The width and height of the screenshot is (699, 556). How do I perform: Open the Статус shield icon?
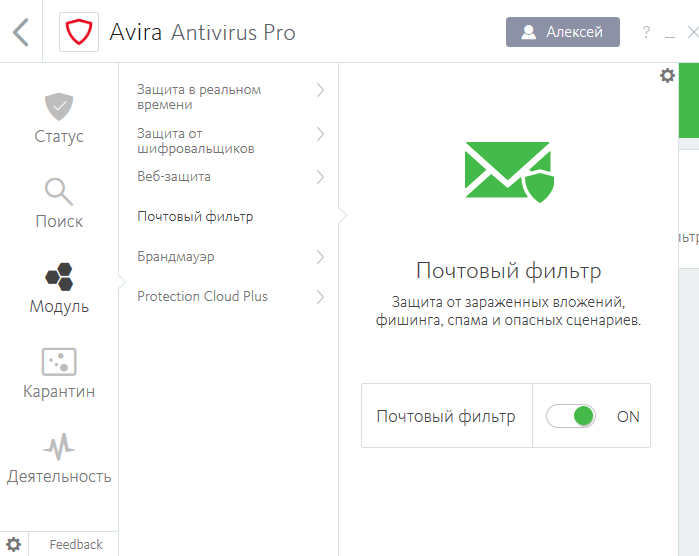coord(59,107)
